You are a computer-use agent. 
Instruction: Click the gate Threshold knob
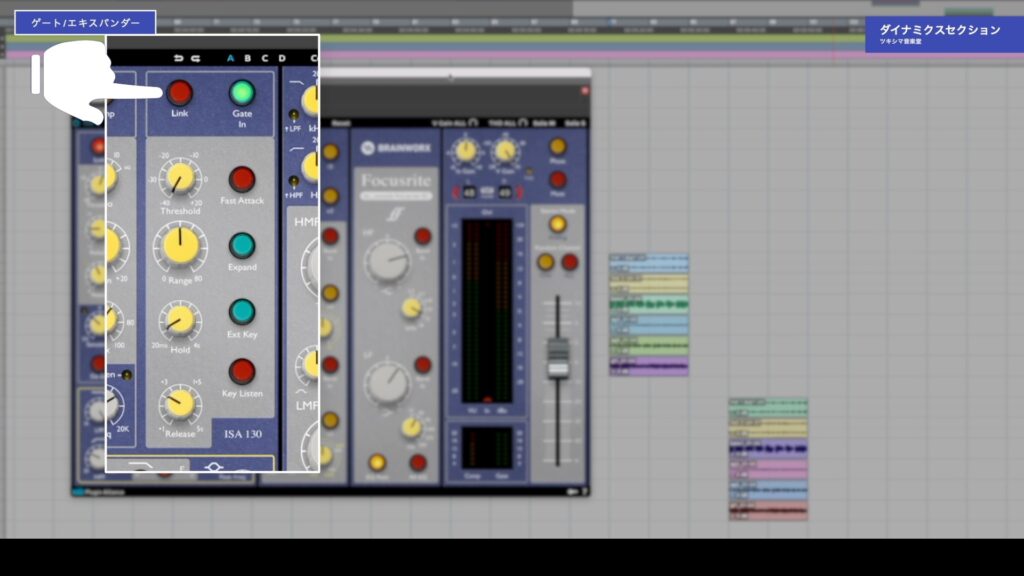[x=180, y=178]
